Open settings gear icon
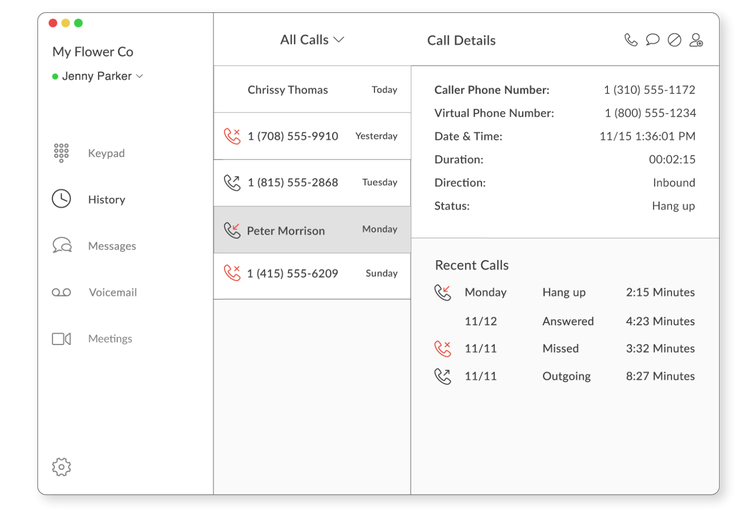The width and height of the screenshot is (750, 515). point(61,467)
